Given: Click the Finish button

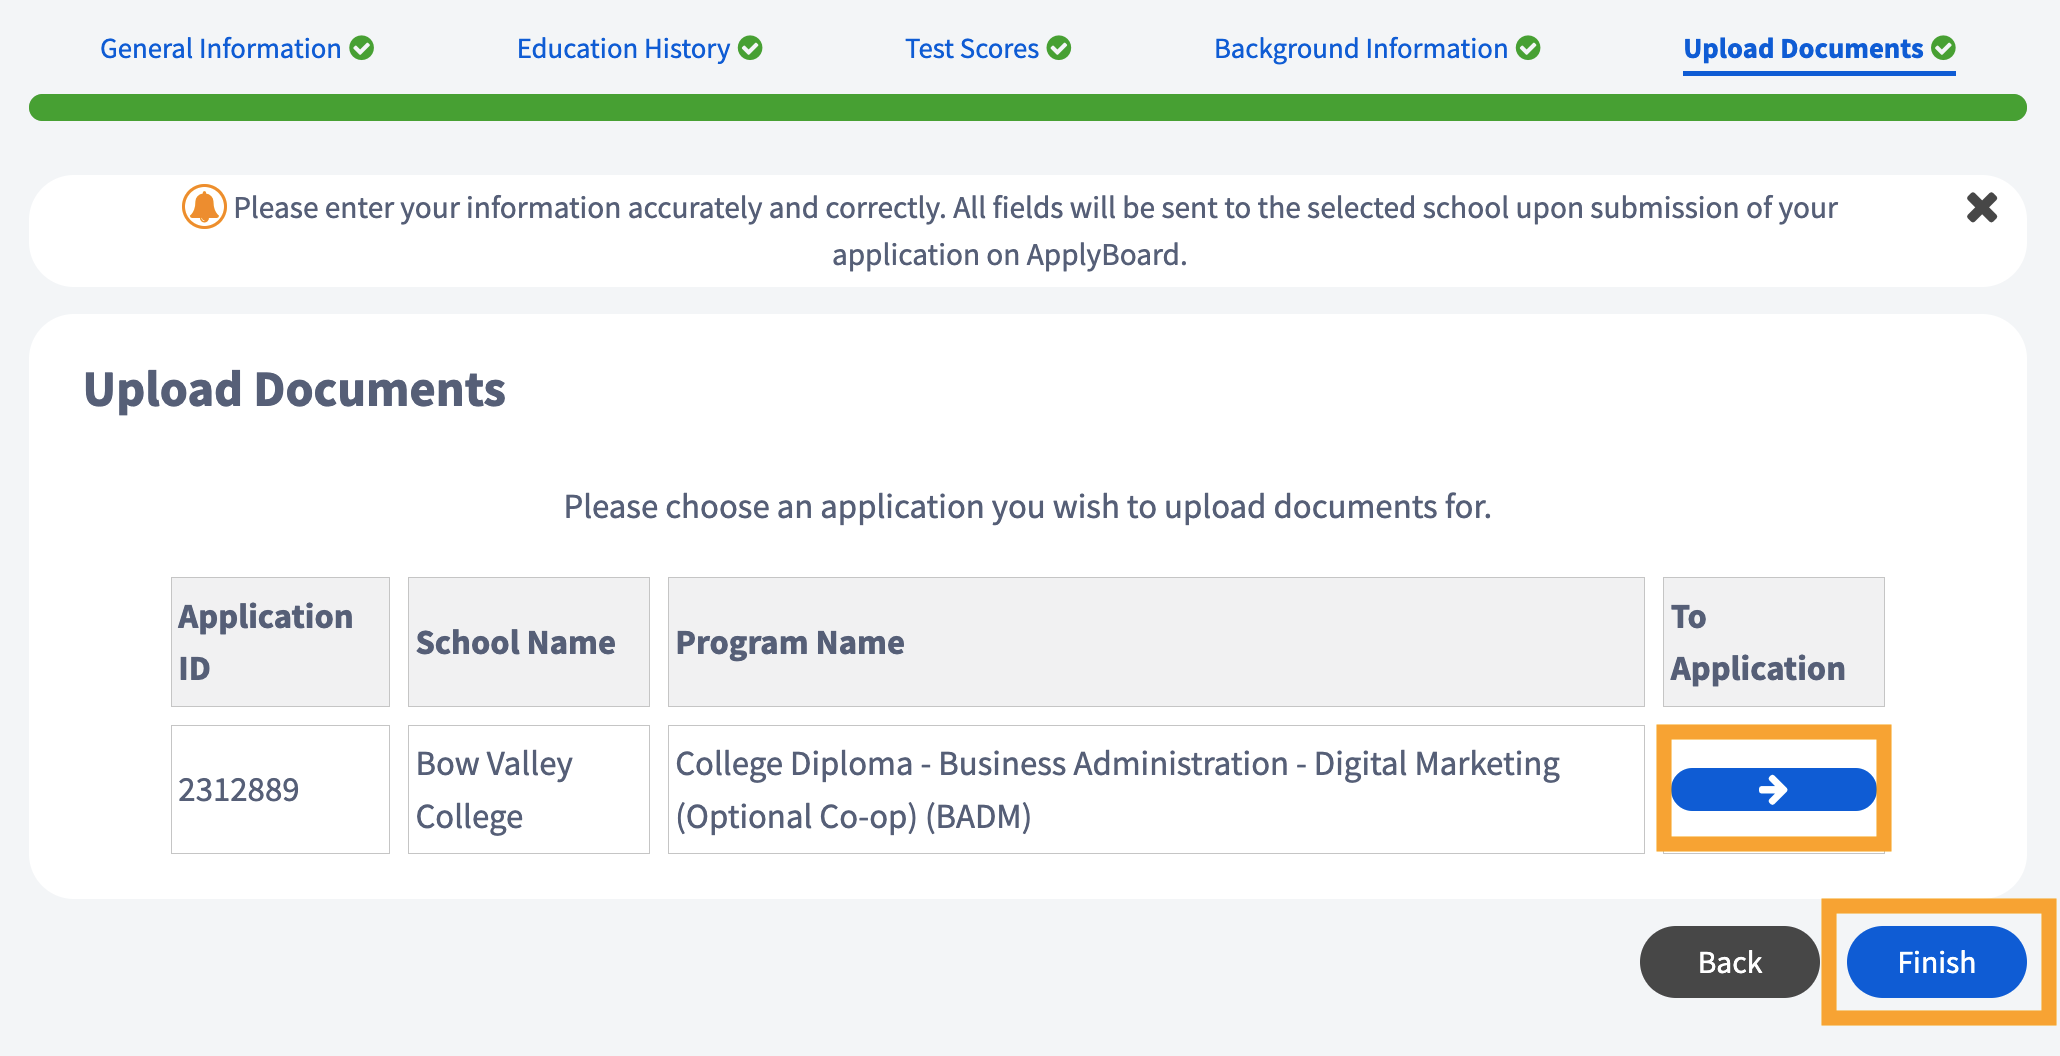Looking at the screenshot, I should point(1936,962).
